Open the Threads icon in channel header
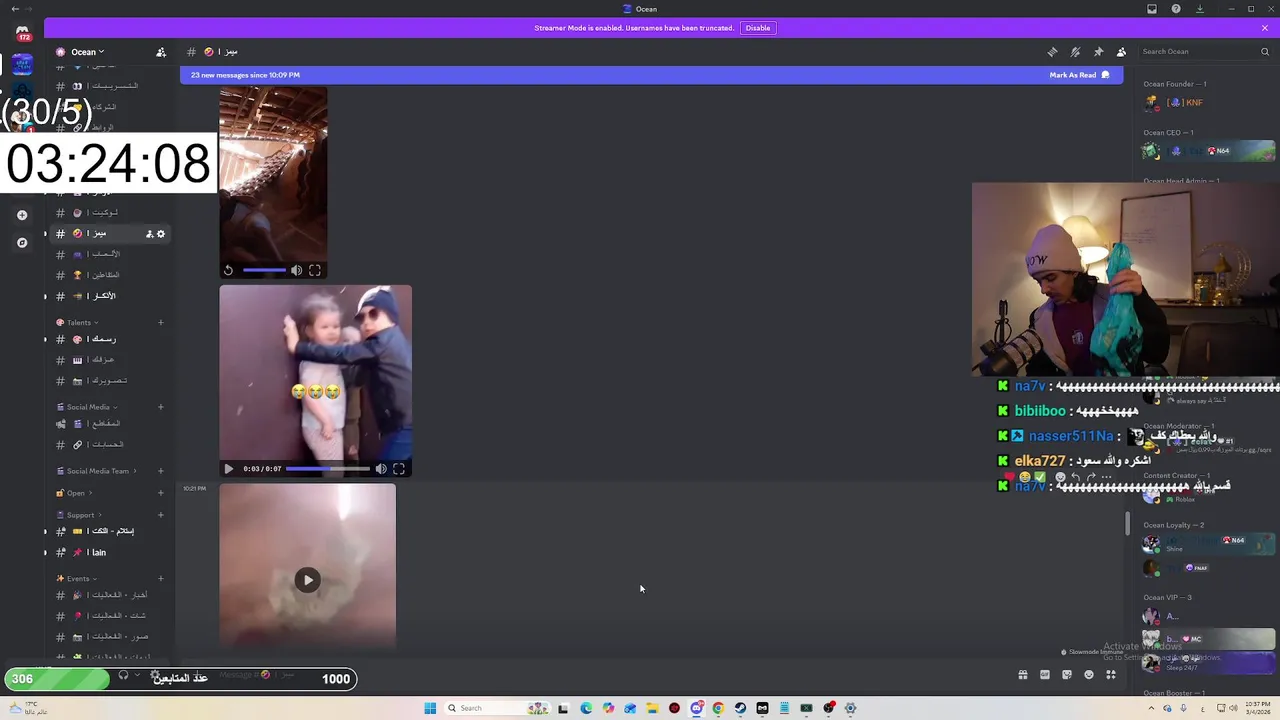The width and height of the screenshot is (1280, 720). tap(1052, 52)
